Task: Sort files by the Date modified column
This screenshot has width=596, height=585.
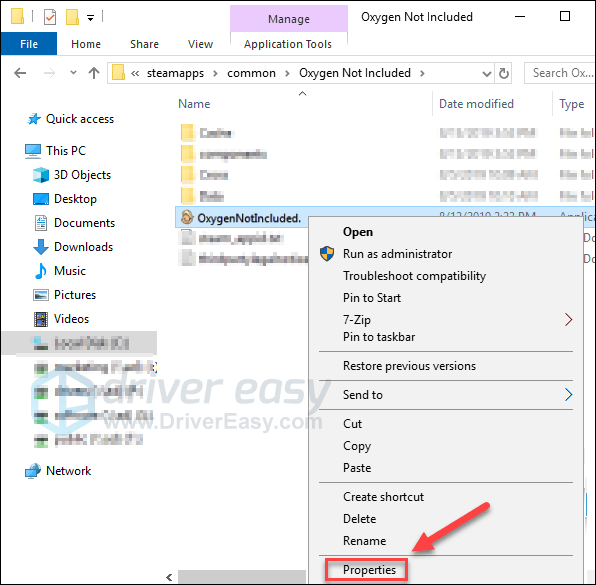Action: click(x=476, y=104)
